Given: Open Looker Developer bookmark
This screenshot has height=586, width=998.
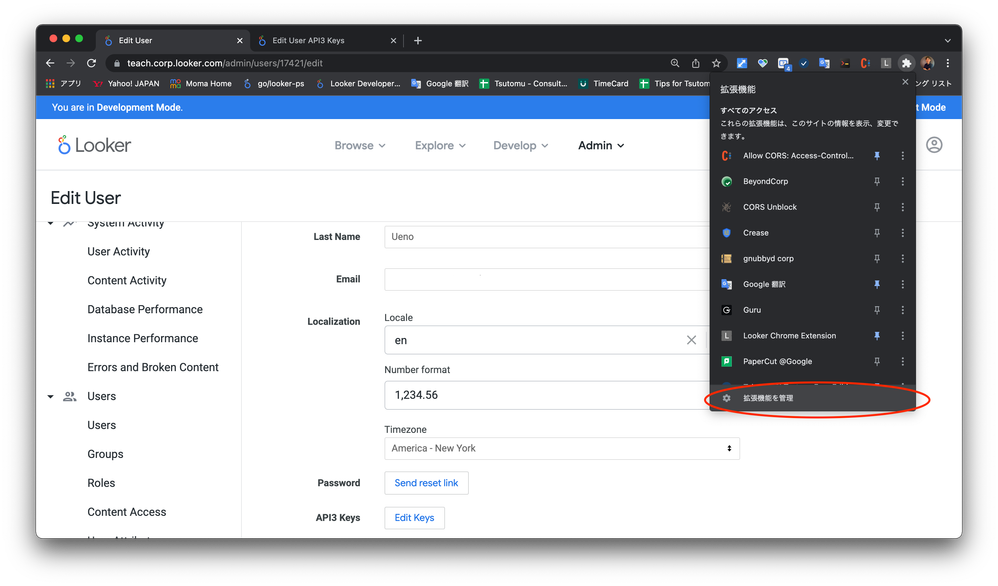Looking at the screenshot, I should 358,83.
